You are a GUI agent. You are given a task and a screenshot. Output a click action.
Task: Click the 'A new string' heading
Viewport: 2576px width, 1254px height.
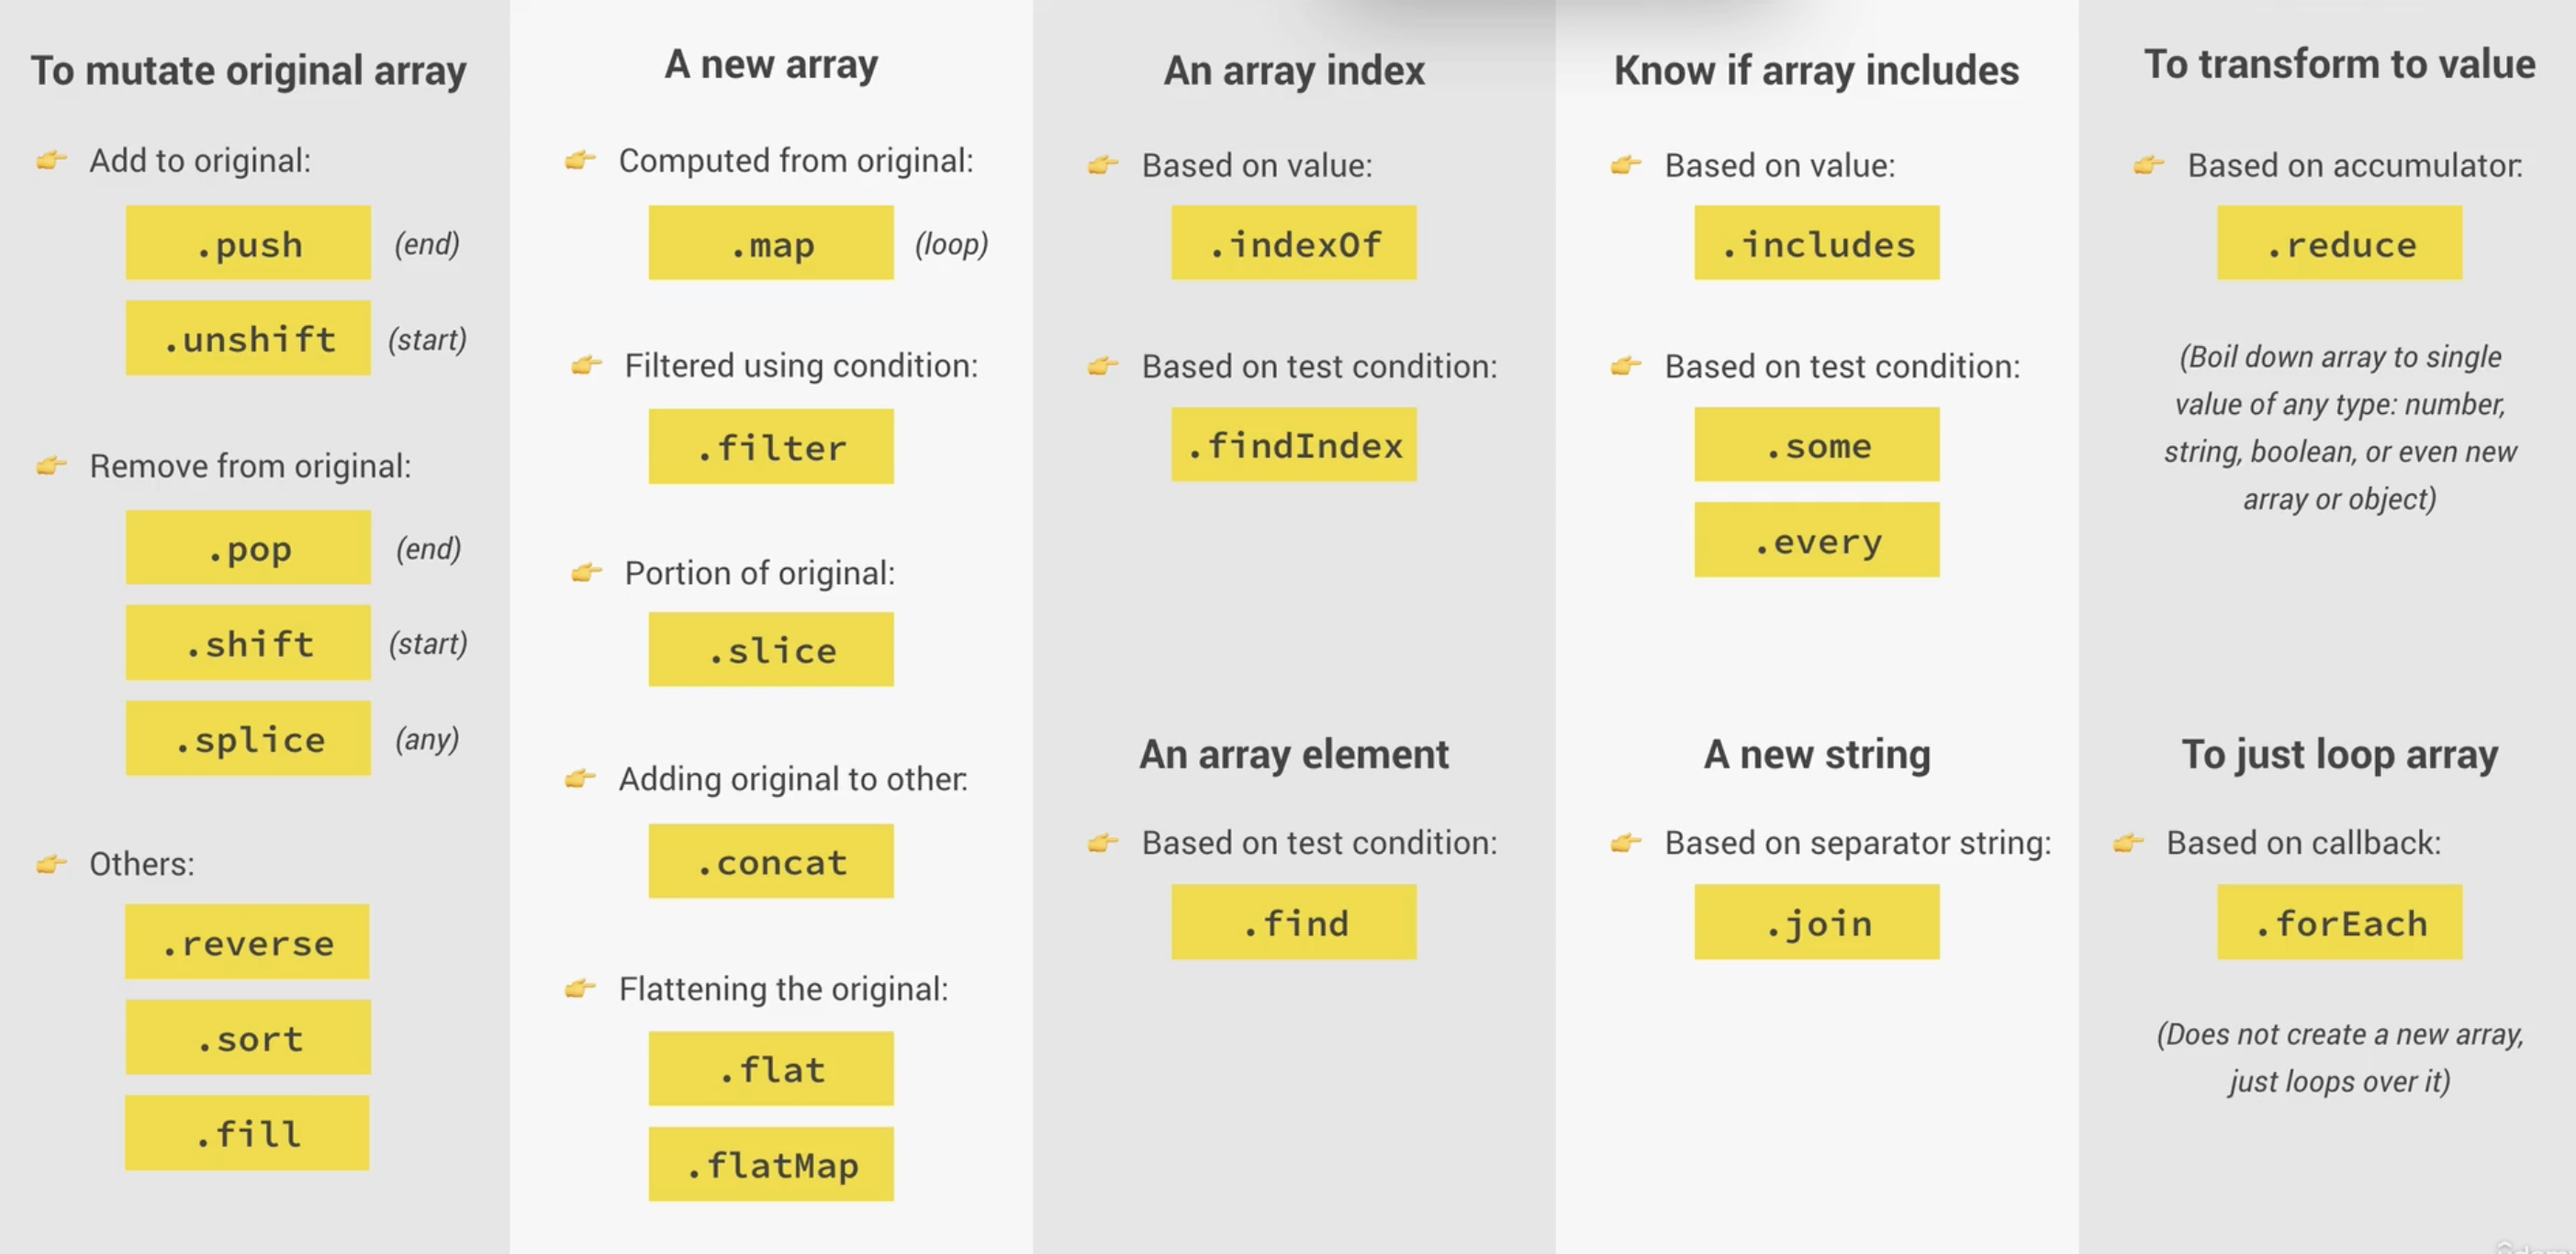pos(1817,754)
